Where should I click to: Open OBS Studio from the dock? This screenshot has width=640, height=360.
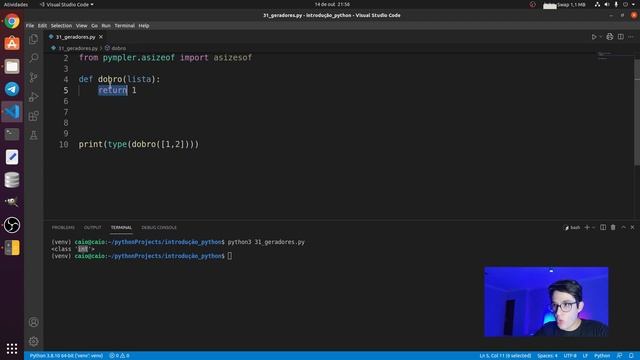tap(12, 225)
